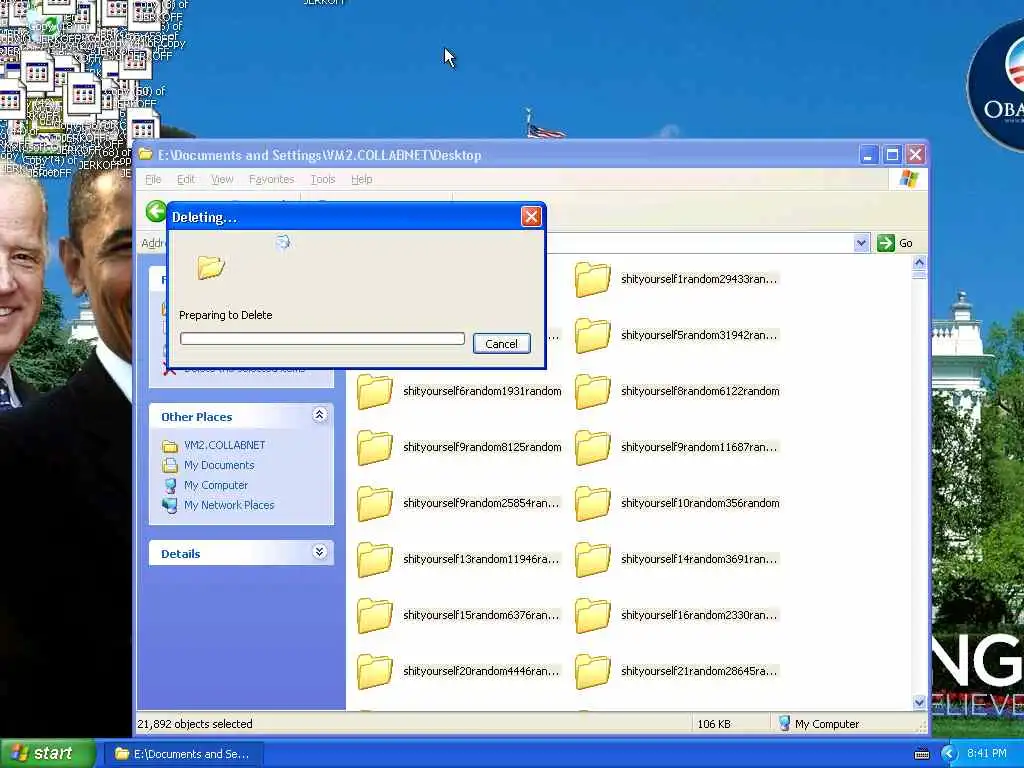Click file name shityourself6random1931random
The width and height of the screenshot is (1024, 768).
(x=482, y=391)
